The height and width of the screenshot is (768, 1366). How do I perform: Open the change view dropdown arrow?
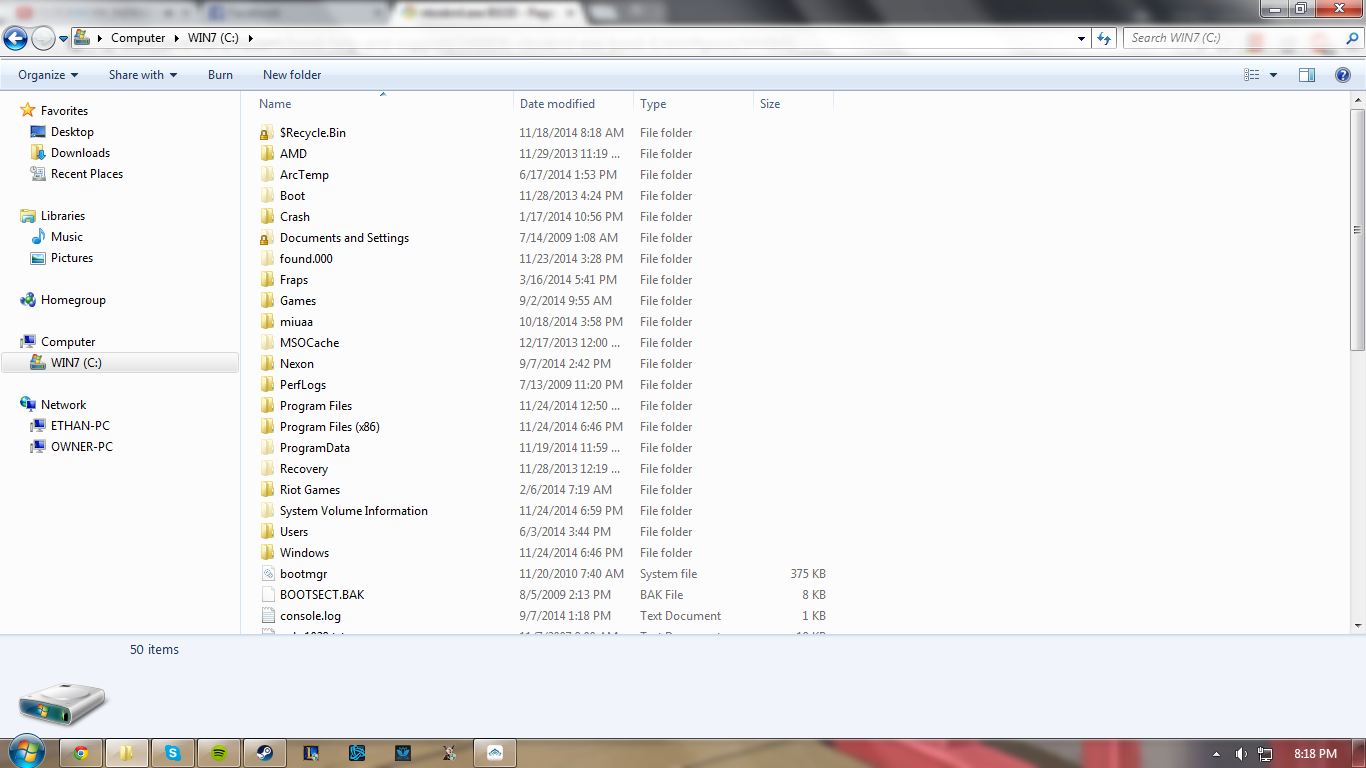tap(1273, 75)
